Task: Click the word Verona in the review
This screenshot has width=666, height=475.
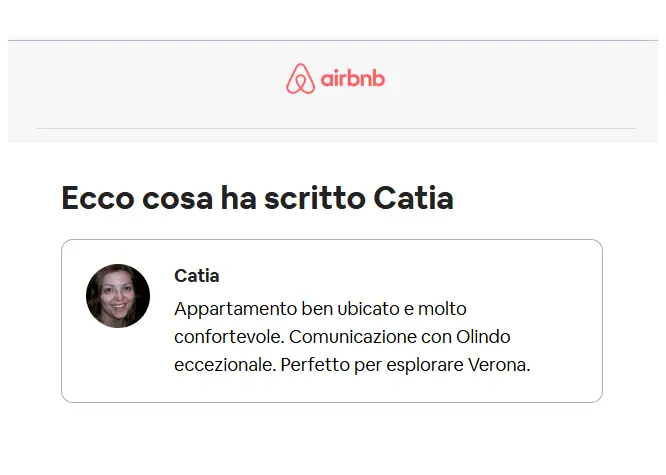Action: point(497,365)
